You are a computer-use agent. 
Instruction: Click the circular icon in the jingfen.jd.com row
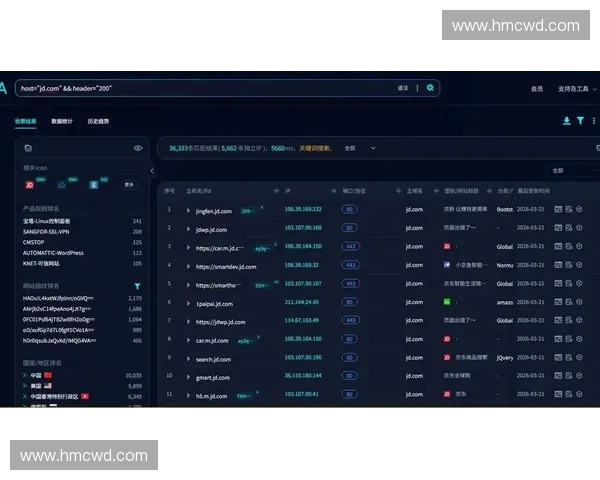tap(579, 209)
